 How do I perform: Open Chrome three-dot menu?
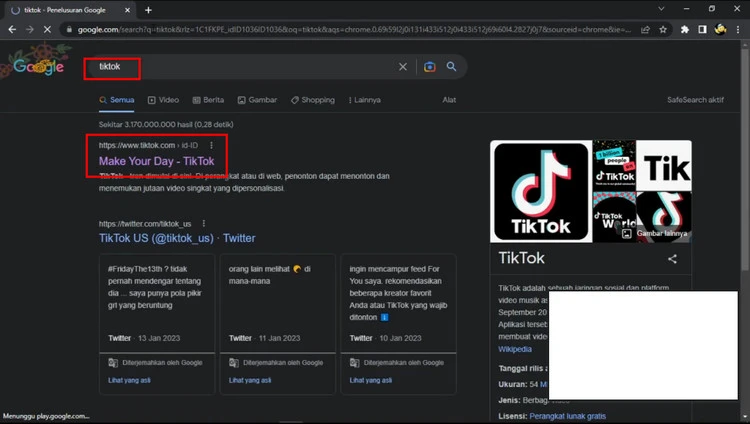point(738,30)
